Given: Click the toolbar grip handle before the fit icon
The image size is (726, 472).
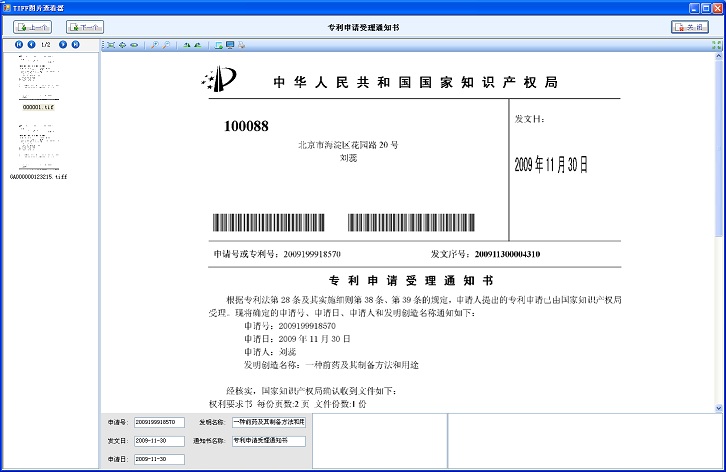Looking at the screenshot, I should click(x=103, y=45).
